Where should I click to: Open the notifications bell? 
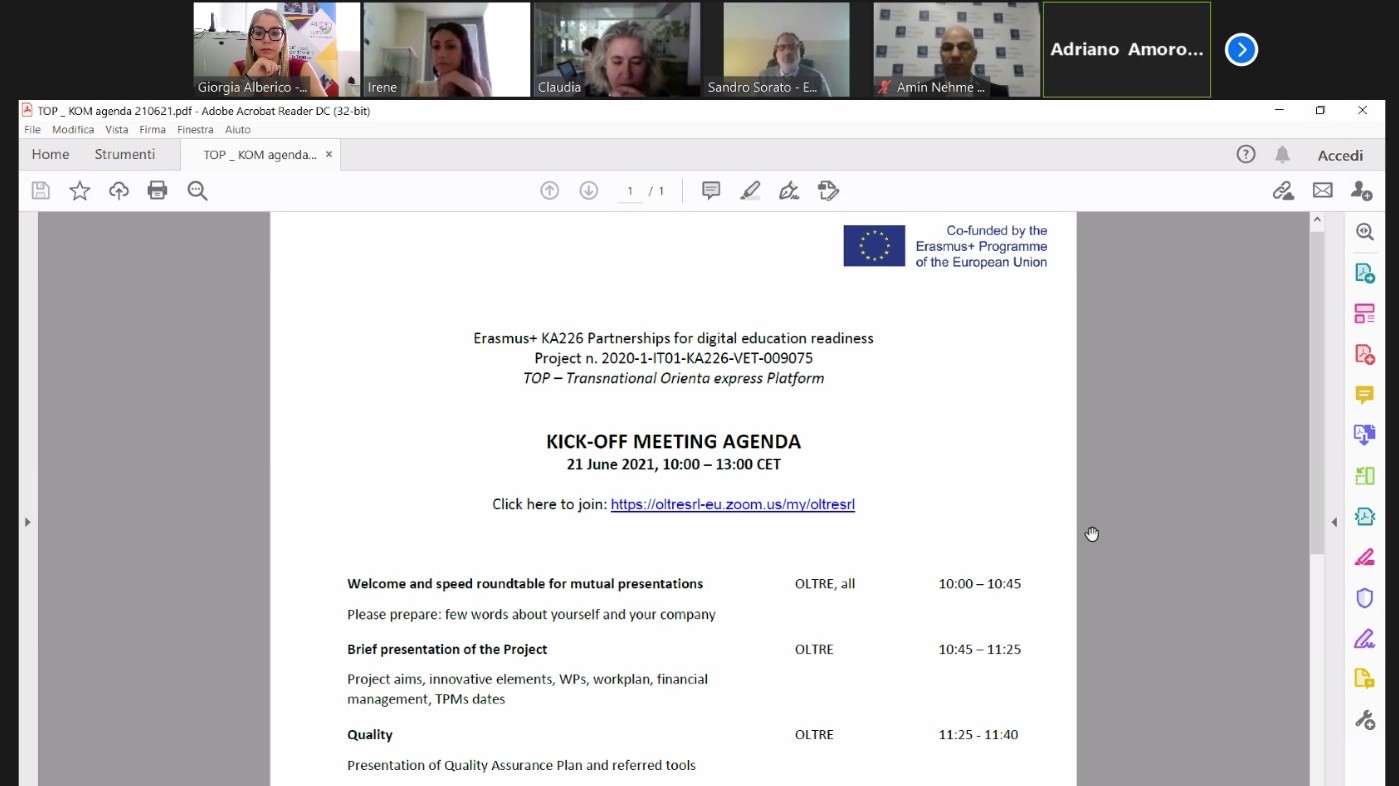(x=1282, y=155)
